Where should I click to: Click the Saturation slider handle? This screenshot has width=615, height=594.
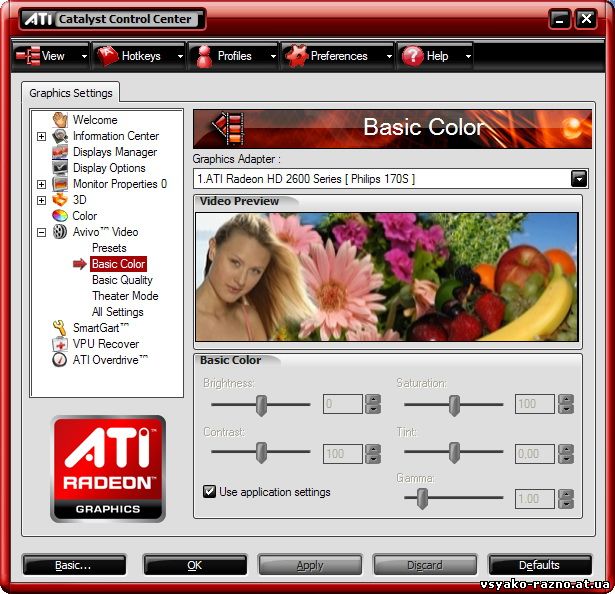[454, 405]
